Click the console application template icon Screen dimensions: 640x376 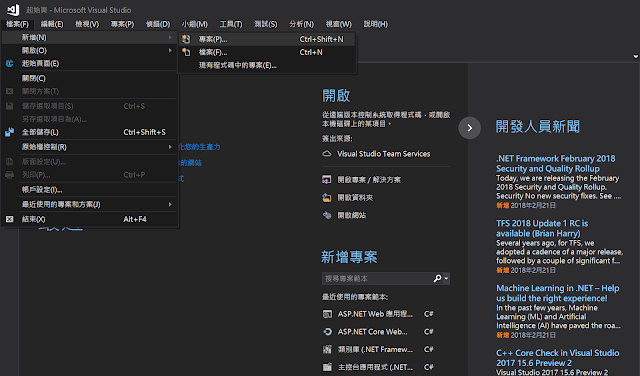point(327,367)
